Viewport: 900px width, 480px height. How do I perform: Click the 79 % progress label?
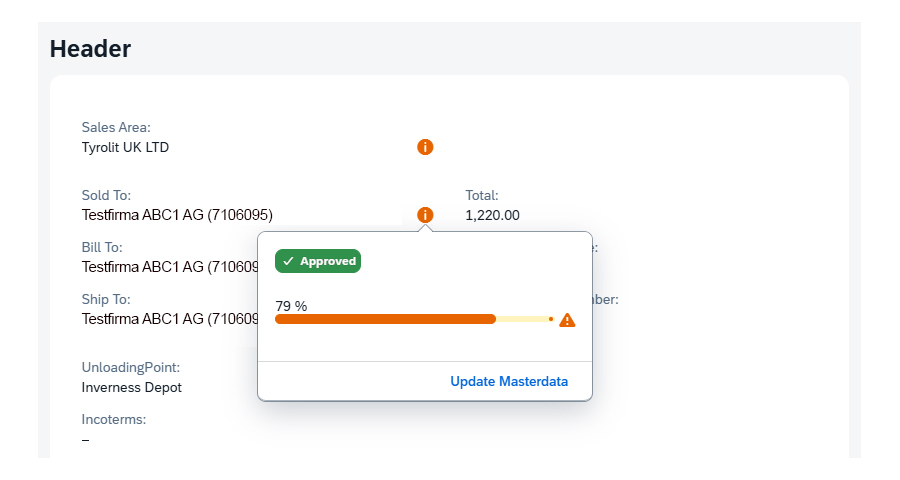click(291, 305)
